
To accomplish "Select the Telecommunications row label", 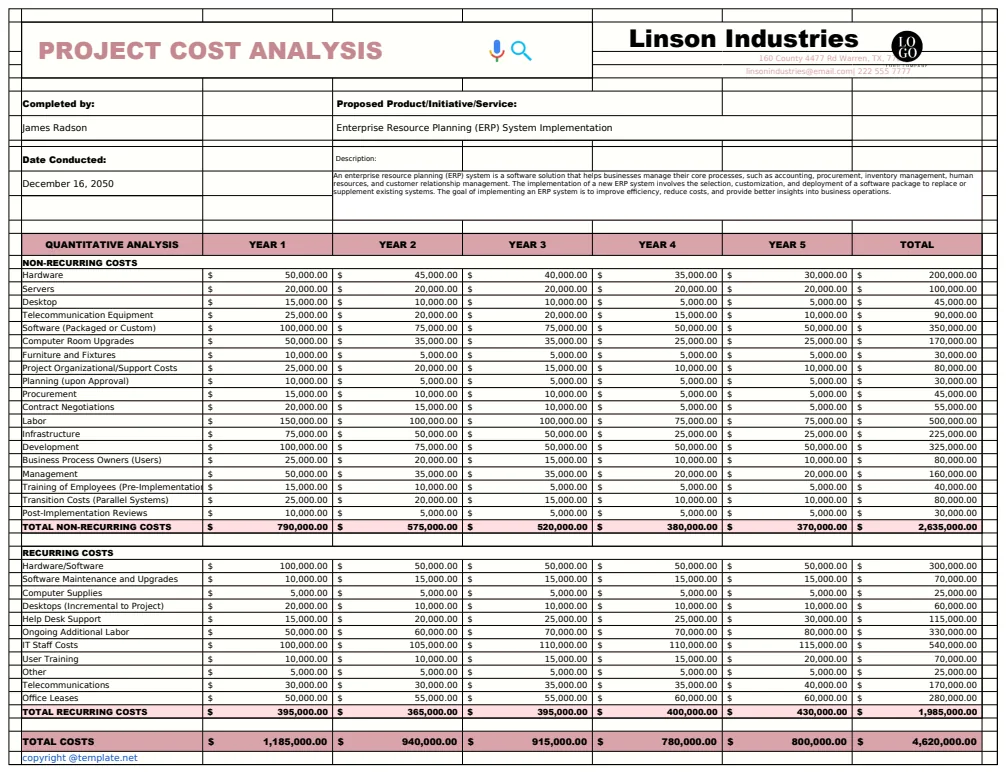I will click(x=66, y=685).
